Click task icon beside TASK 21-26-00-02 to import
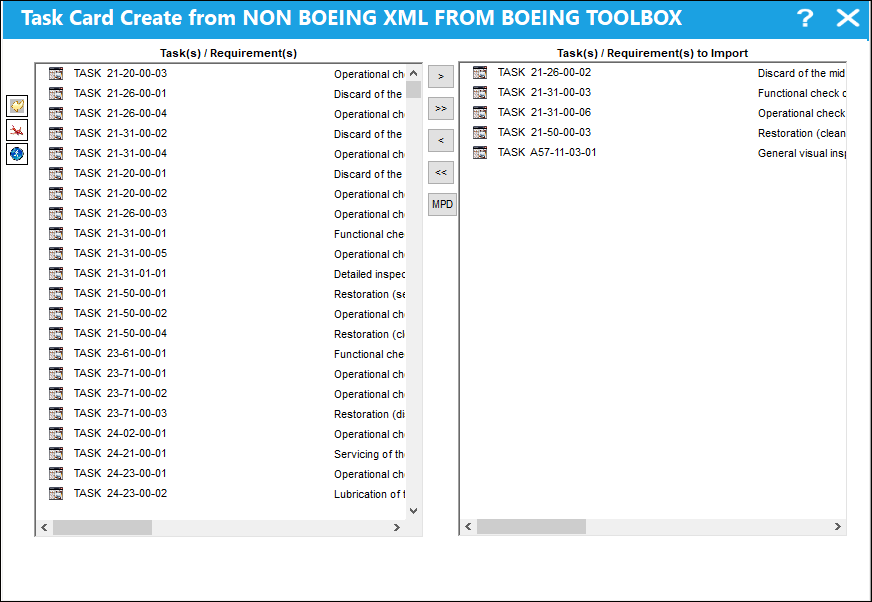This screenshot has height=602, width=872. [x=479, y=72]
